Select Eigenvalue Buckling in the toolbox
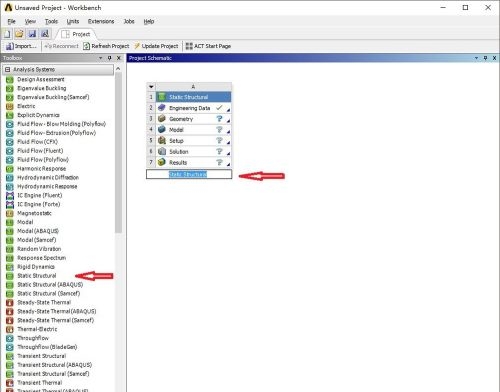The image size is (500, 392). [x=42, y=88]
